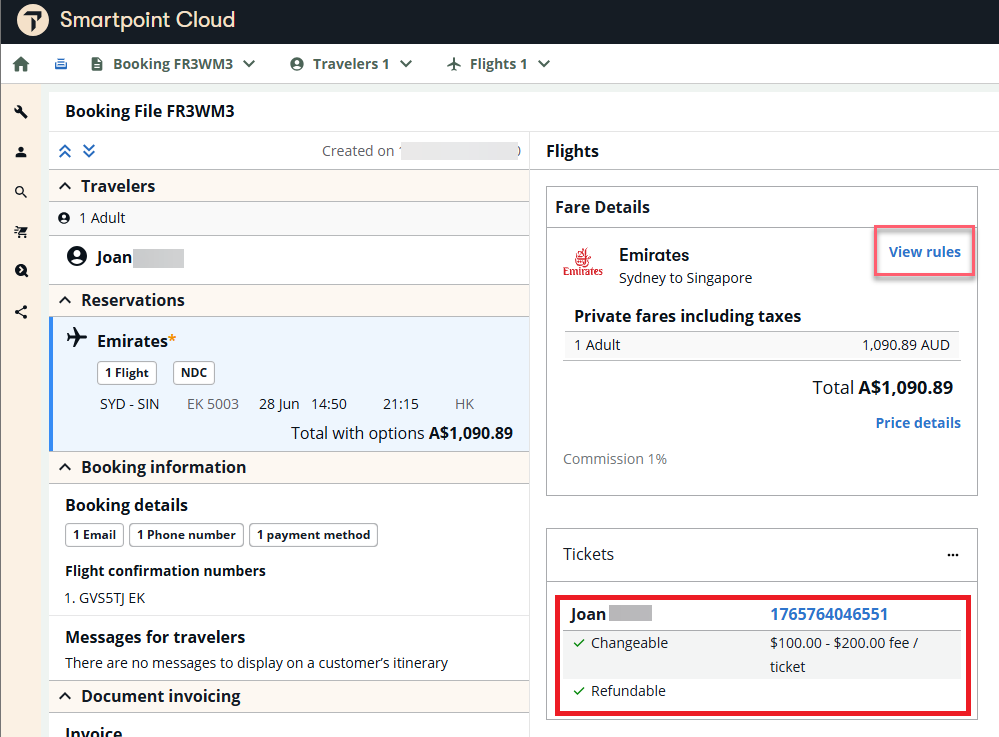Collapse the Travelers section
The height and width of the screenshot is (737, 999).
click(x=66, y=186)
